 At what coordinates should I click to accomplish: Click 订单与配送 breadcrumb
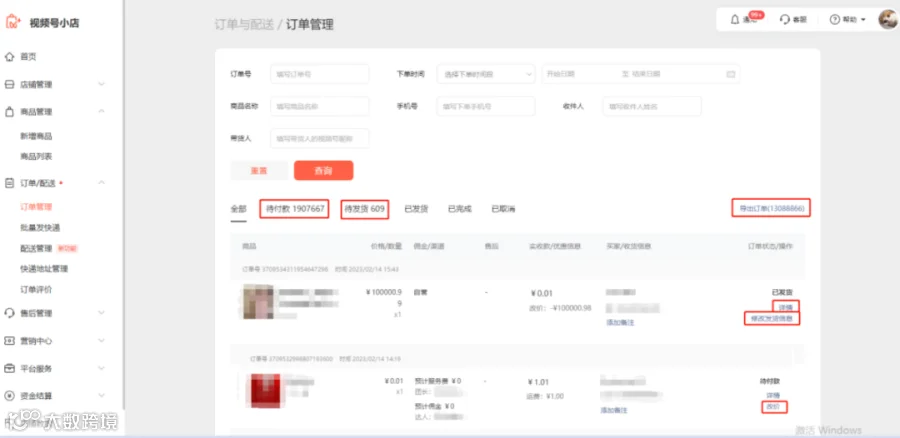tap(244, 25)
